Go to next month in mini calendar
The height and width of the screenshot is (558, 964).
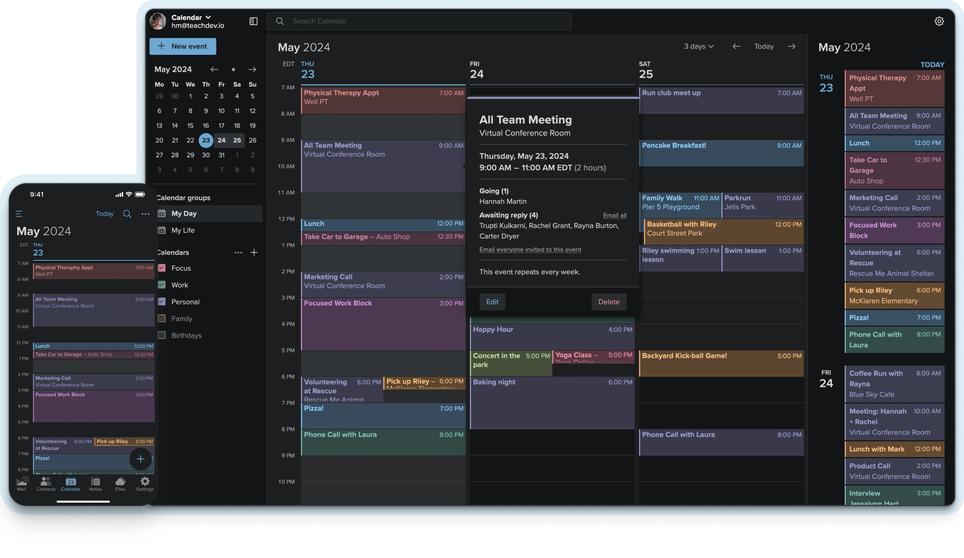click(x=252, y=69)
